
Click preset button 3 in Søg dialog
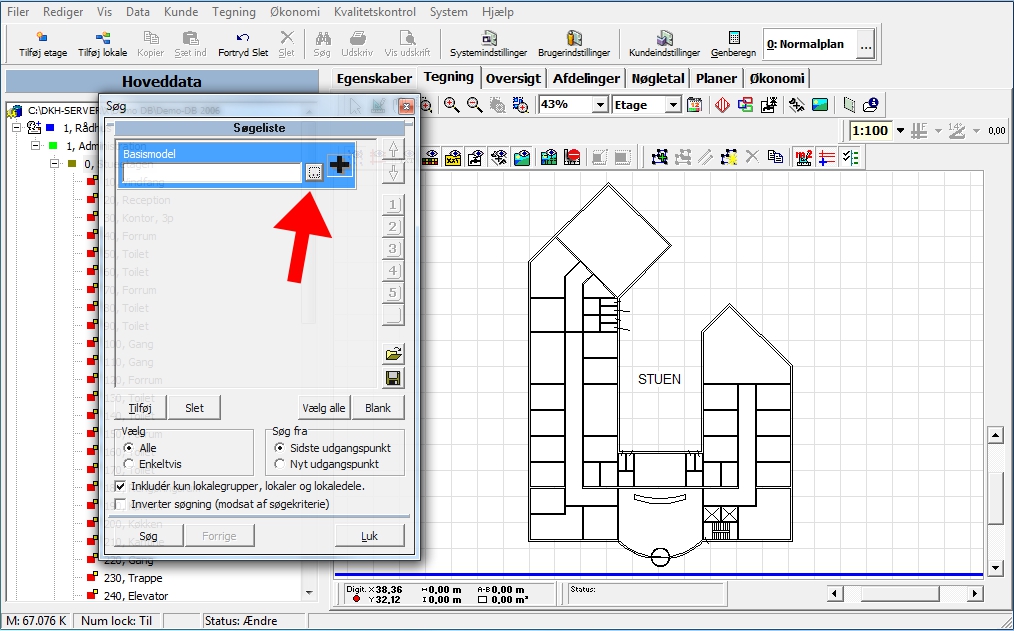pos(393,249)
